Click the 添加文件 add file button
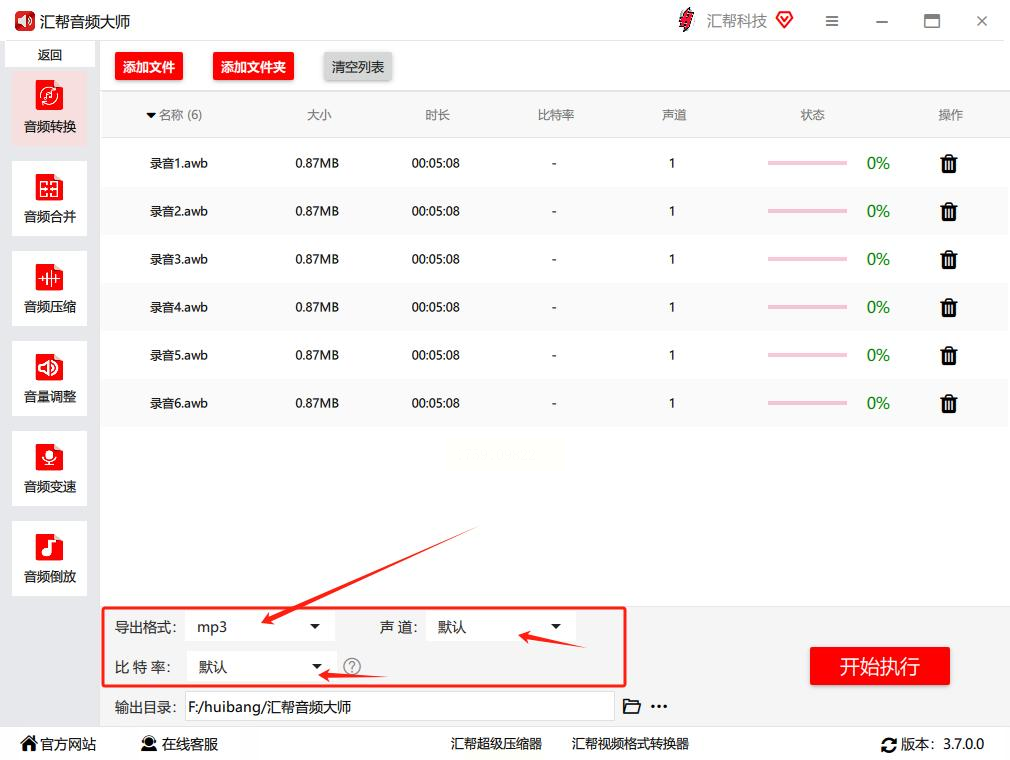 pyautogui.click(x=149, y=66)
